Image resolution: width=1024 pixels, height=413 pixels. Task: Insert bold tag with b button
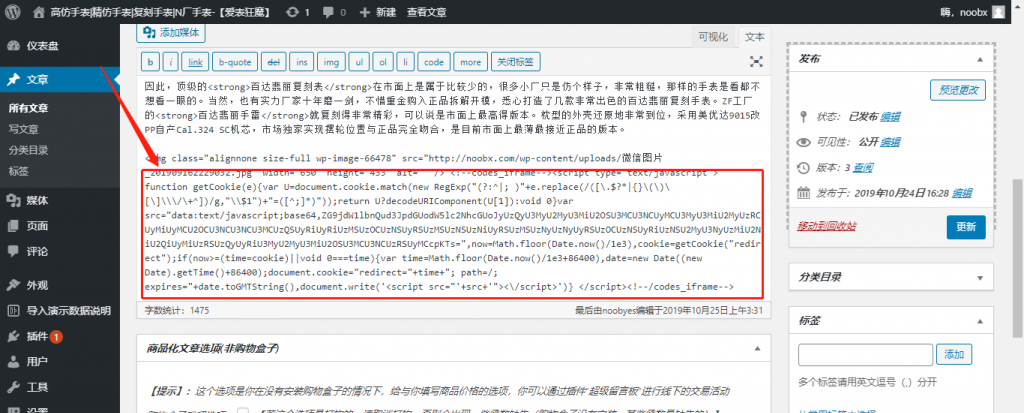[x=151, y=62]
